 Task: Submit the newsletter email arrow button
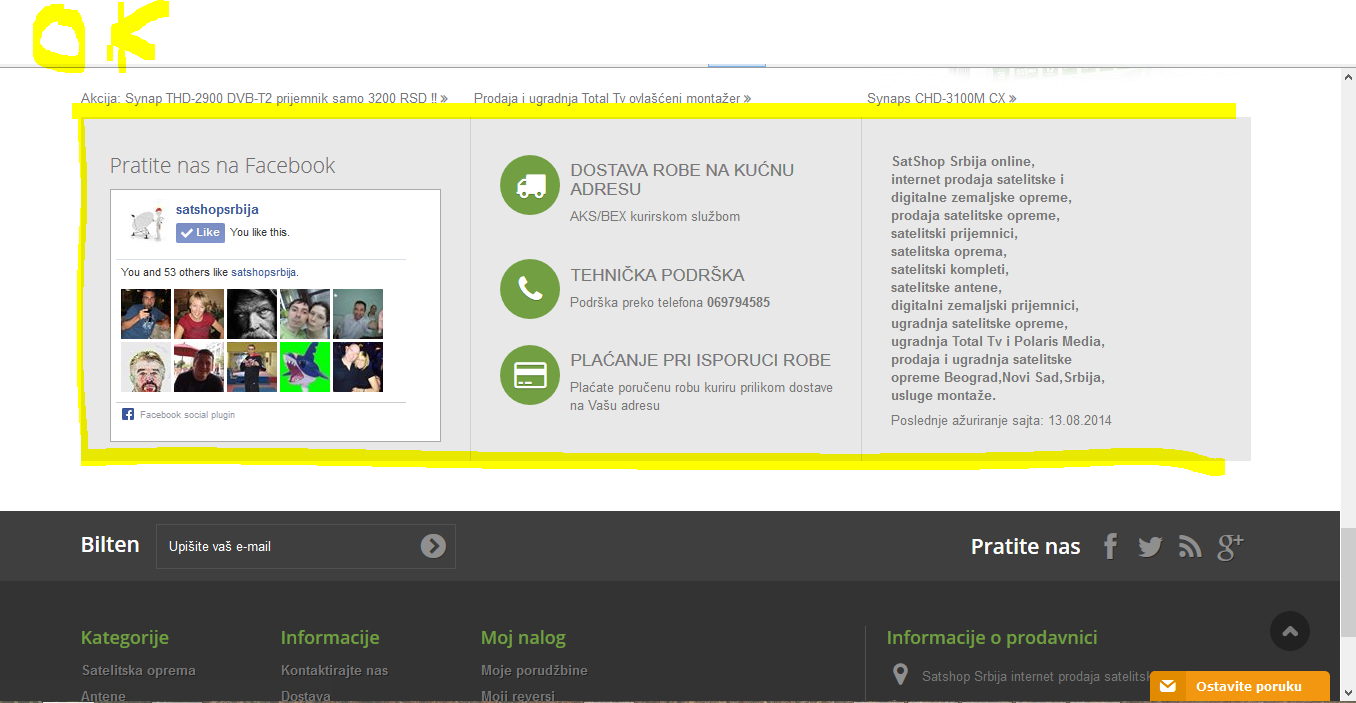pyautogui.click(x=433, y=546)
